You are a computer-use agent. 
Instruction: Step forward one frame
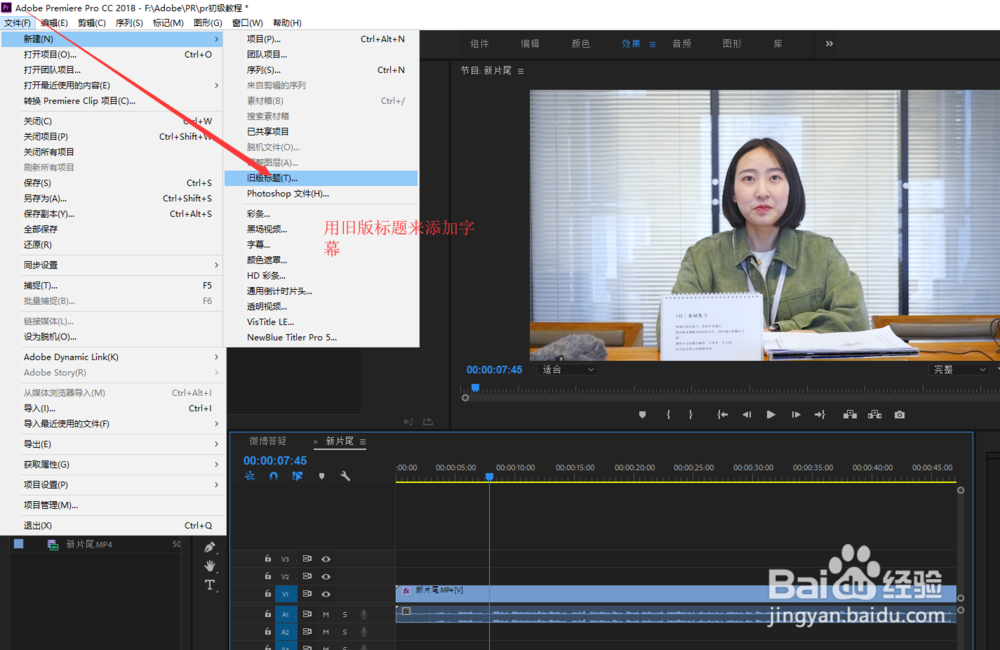(796, 415)
